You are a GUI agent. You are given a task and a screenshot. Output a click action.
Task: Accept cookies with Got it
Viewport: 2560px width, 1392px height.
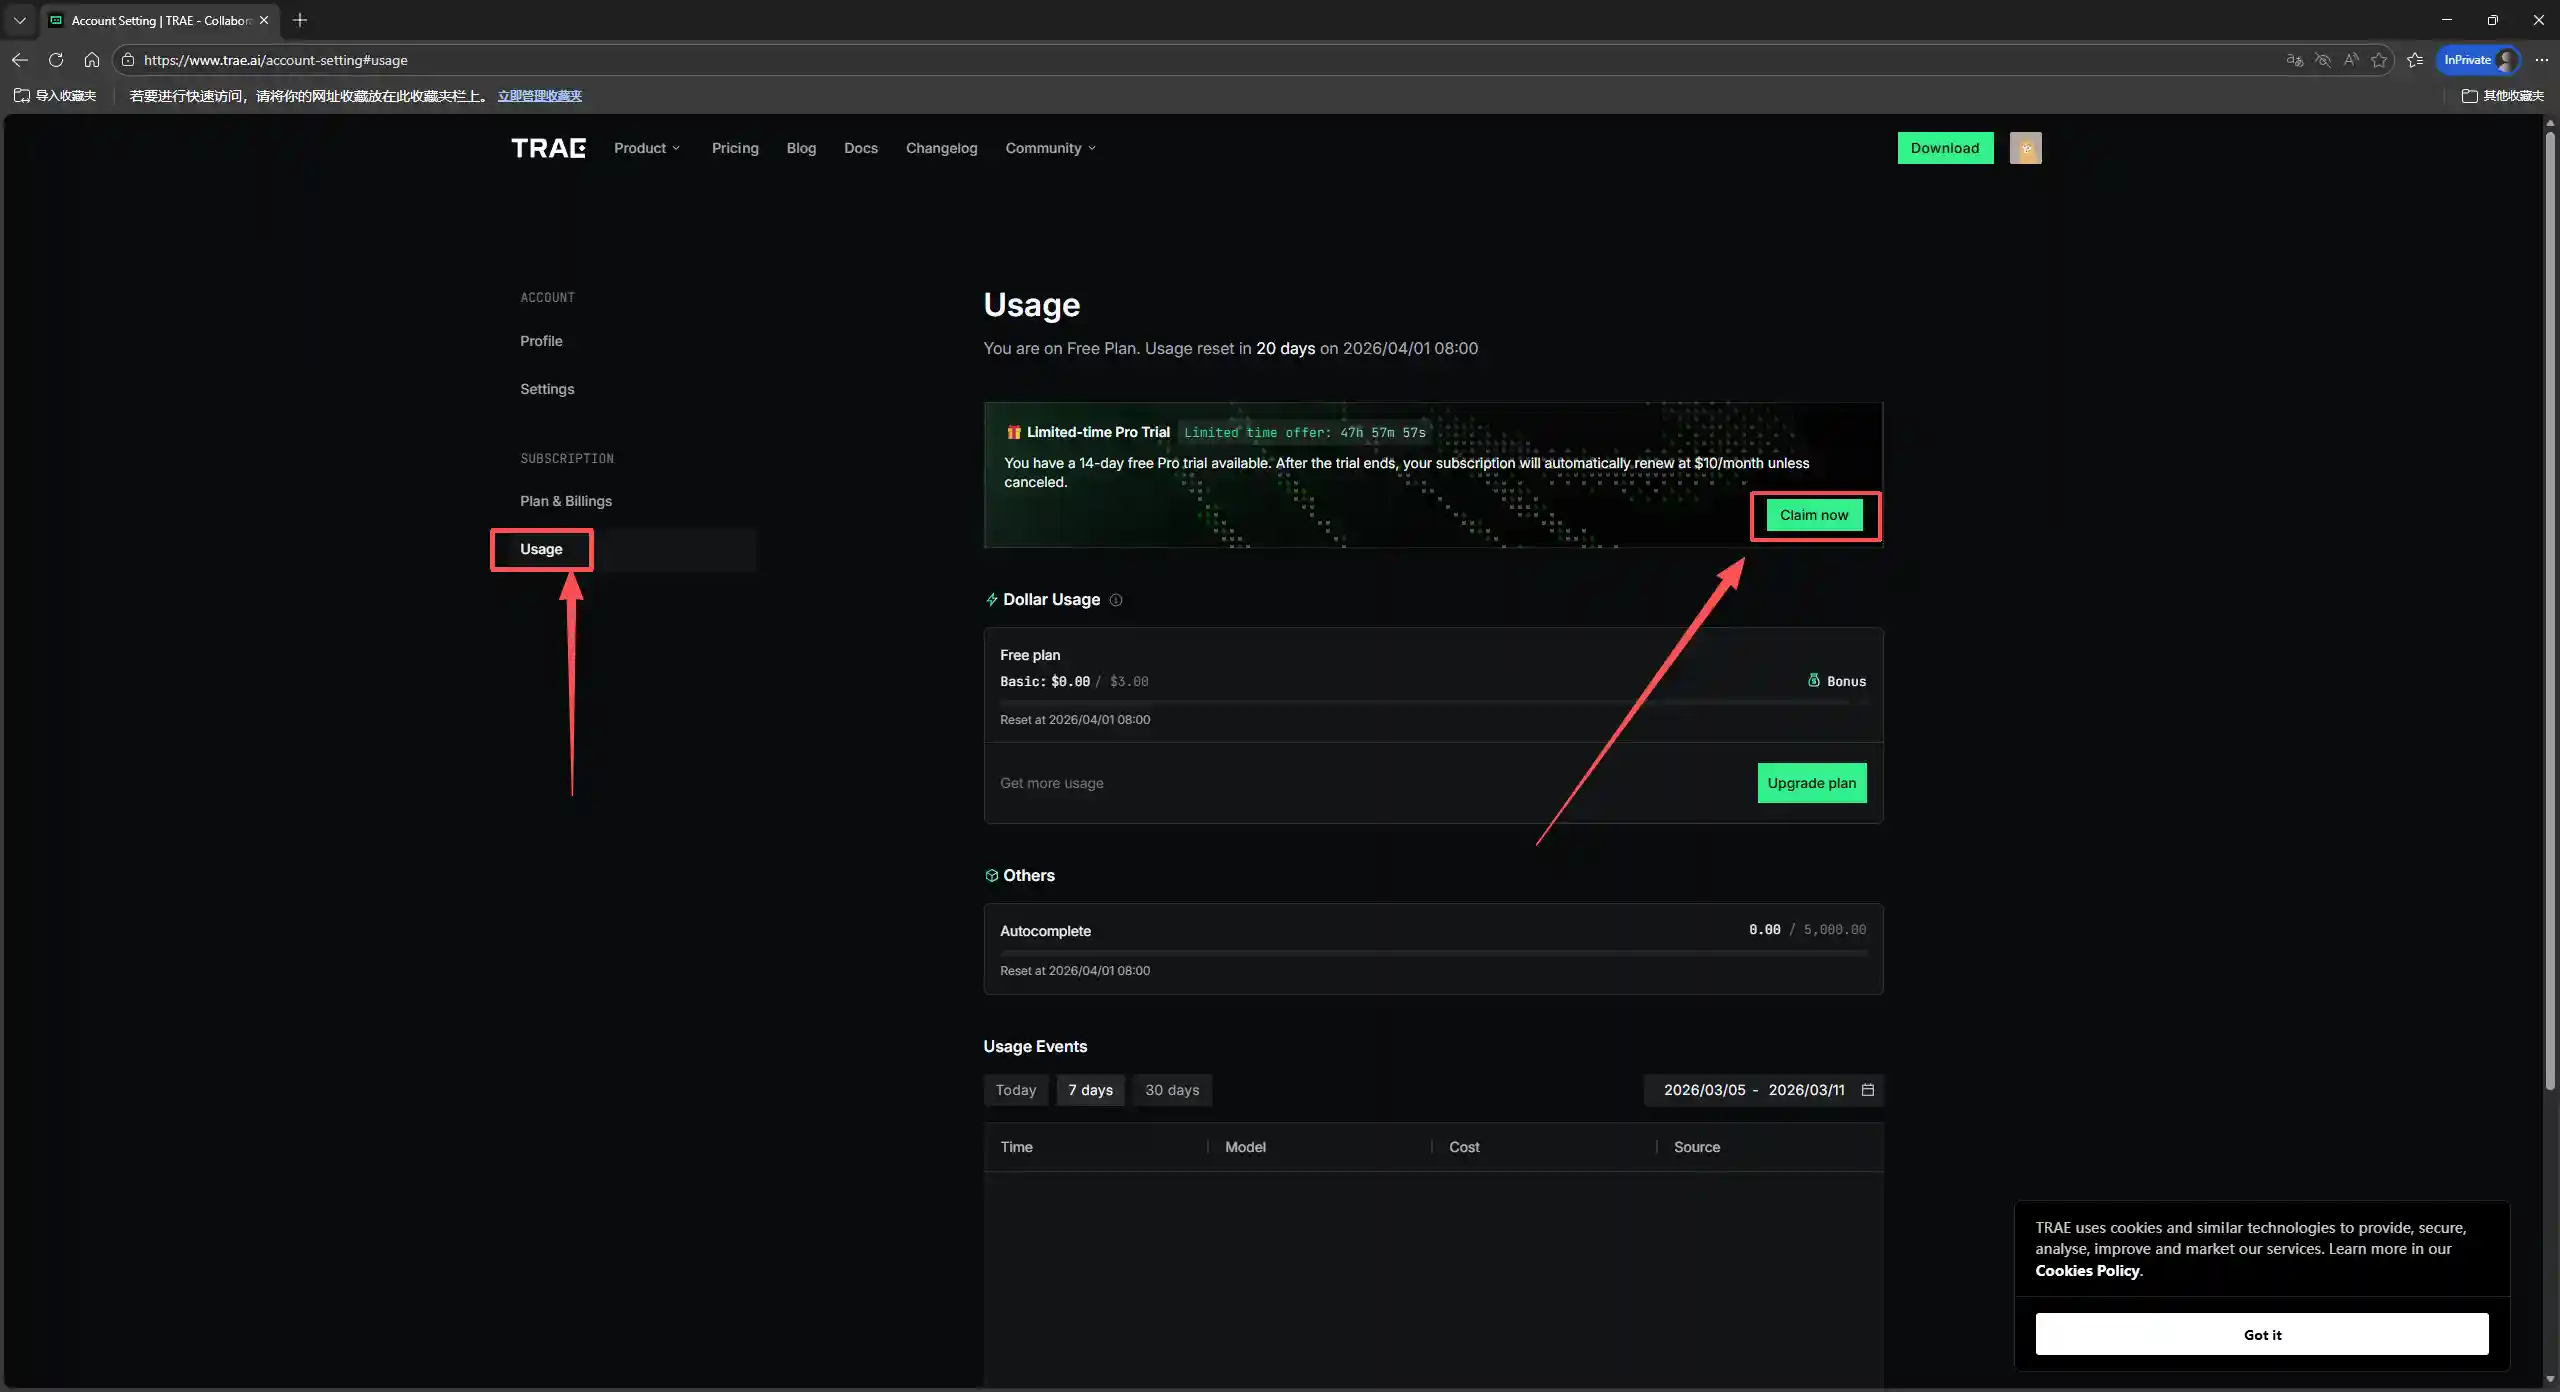tap(2261, 1334)
